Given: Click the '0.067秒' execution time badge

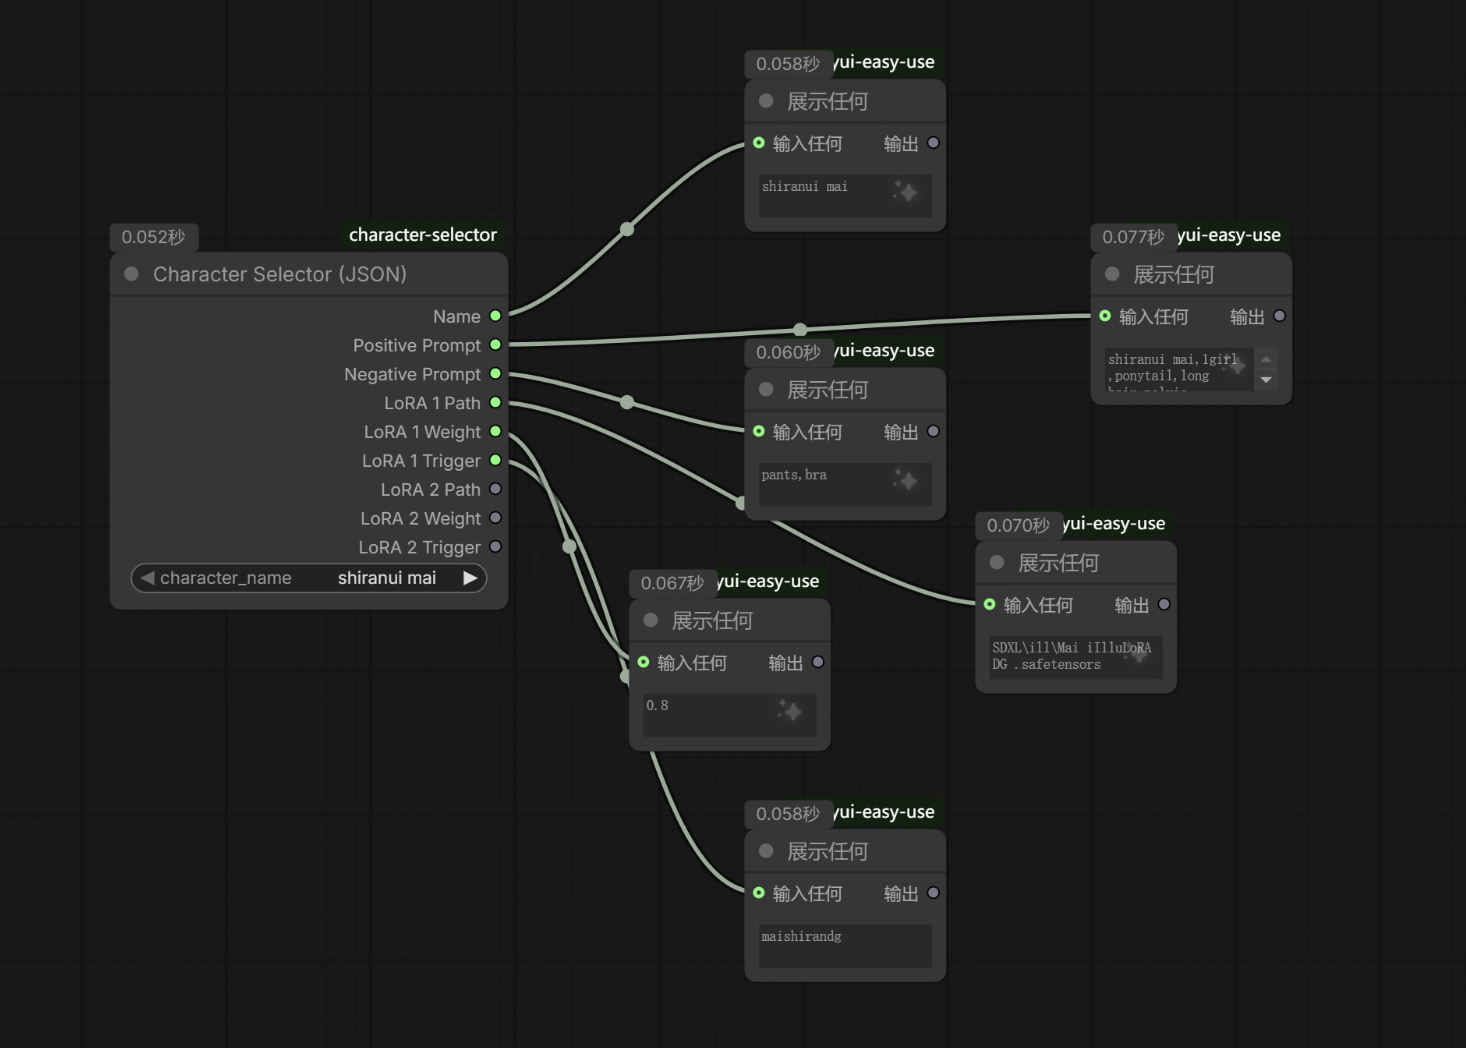Looking at the screenshot, I should (x=672, y=583).
